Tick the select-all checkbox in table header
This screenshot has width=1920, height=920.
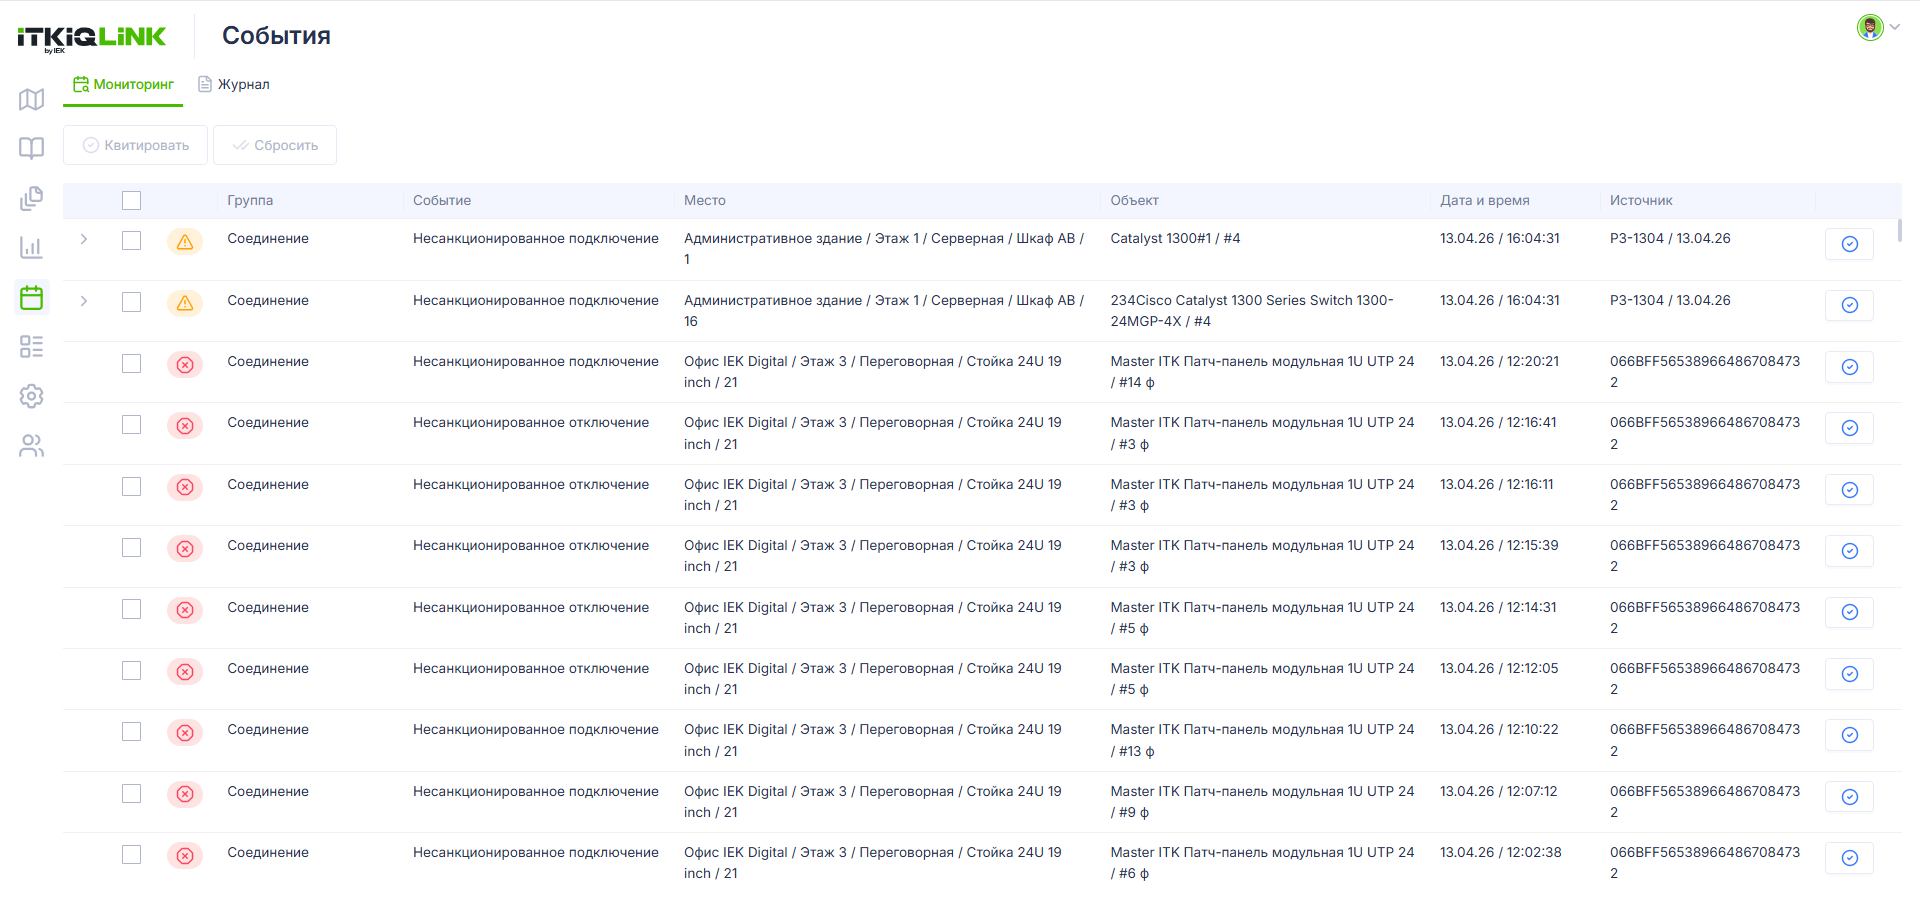coord(131,200)
